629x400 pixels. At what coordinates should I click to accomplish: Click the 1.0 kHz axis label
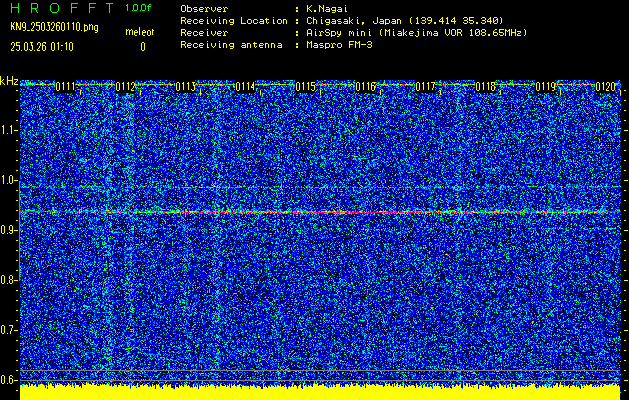tap(8, 180)
